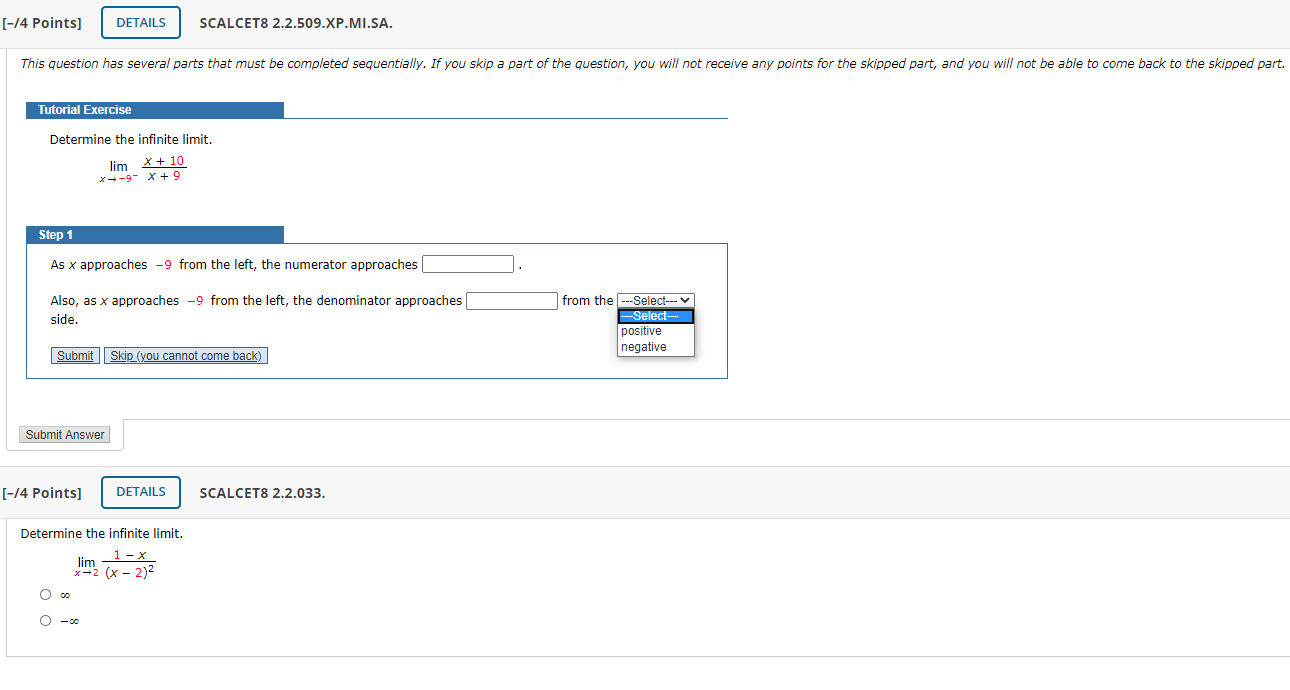Screen dimensions: 1290x690
Task: Click the SCALCET8 2.2.509.XP.MI.SA. question code
Action: click(x=296, y=23)
